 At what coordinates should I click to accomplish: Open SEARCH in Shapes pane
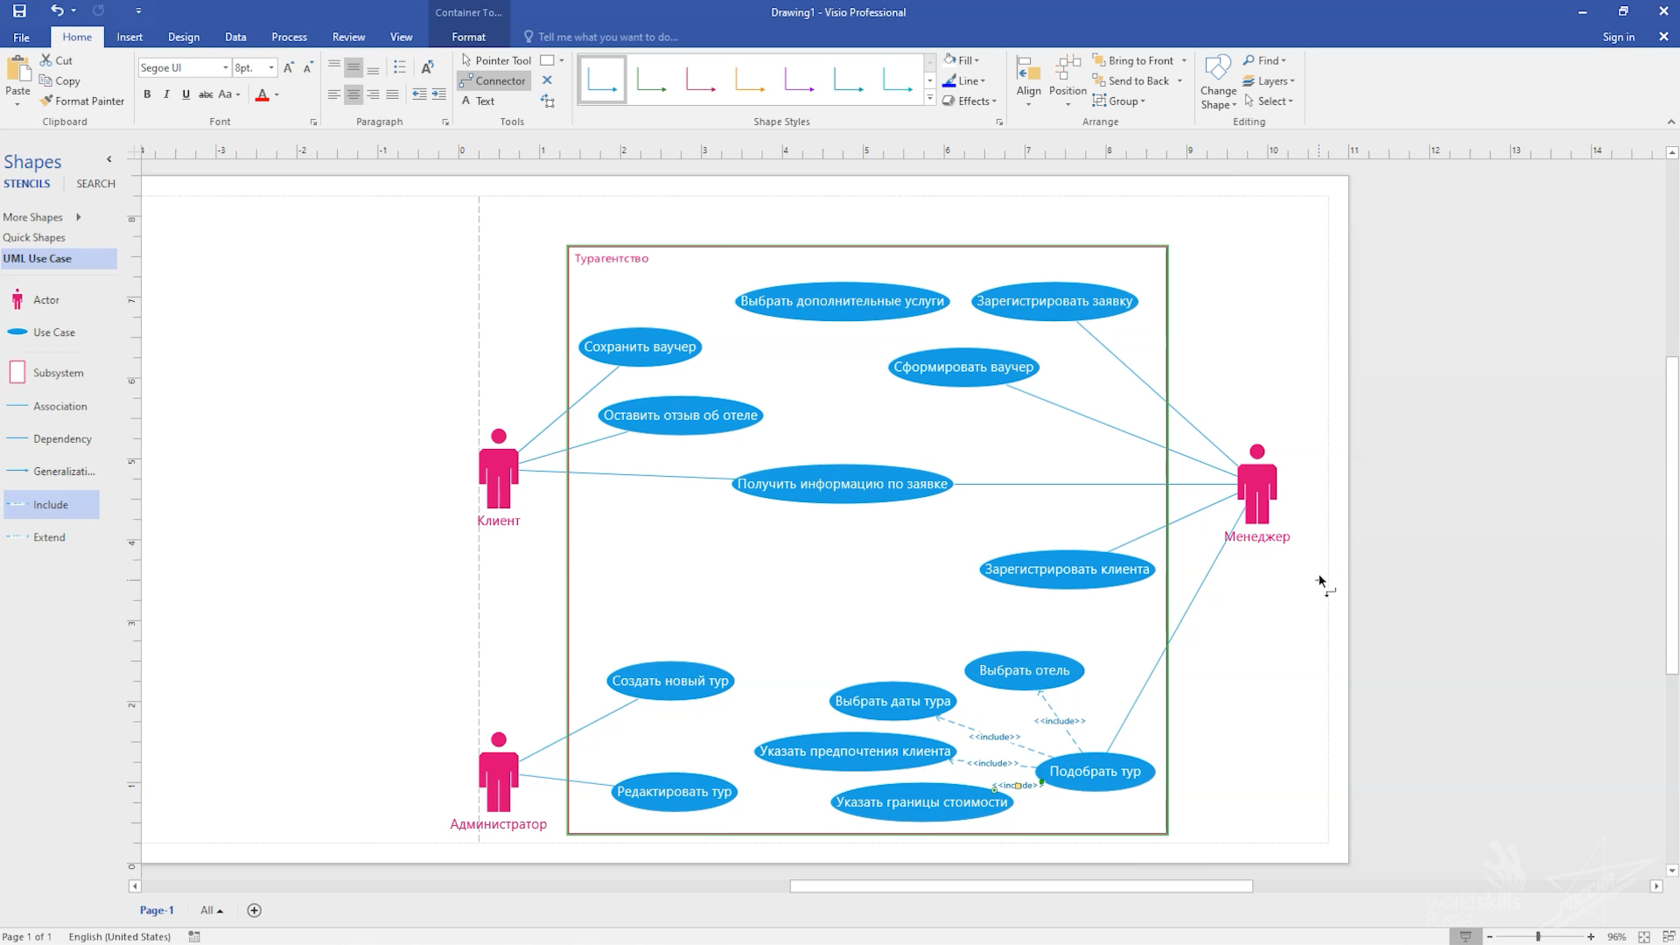point(96,184)
